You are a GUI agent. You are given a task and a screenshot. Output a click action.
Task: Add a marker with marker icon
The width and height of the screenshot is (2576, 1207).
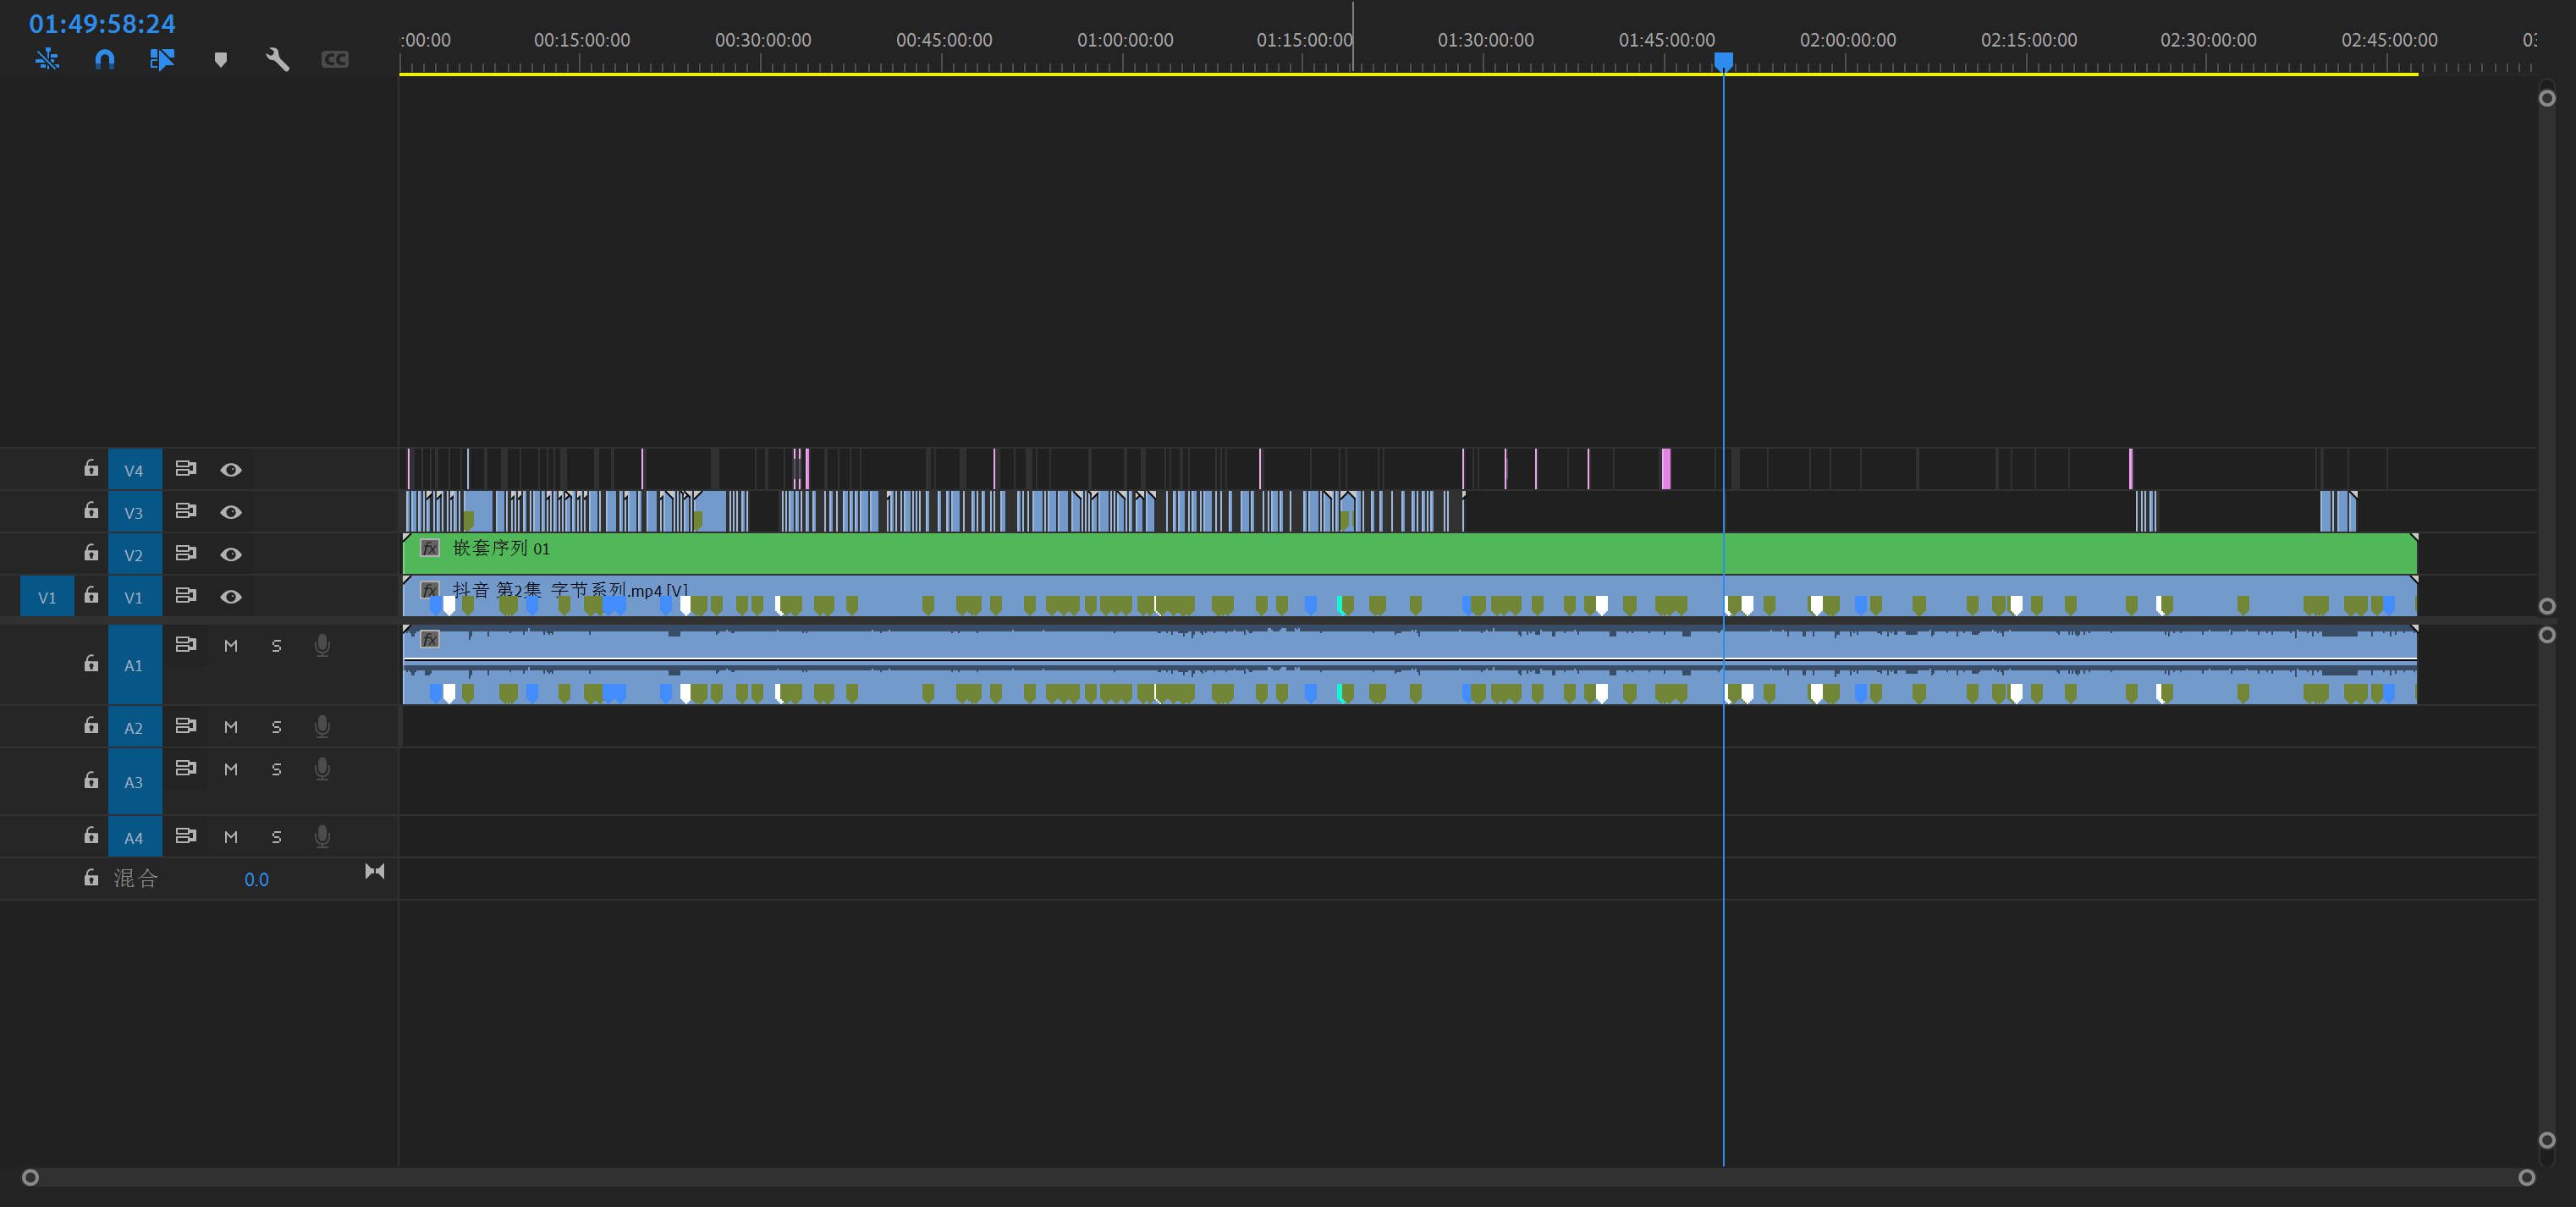[220, 60]
